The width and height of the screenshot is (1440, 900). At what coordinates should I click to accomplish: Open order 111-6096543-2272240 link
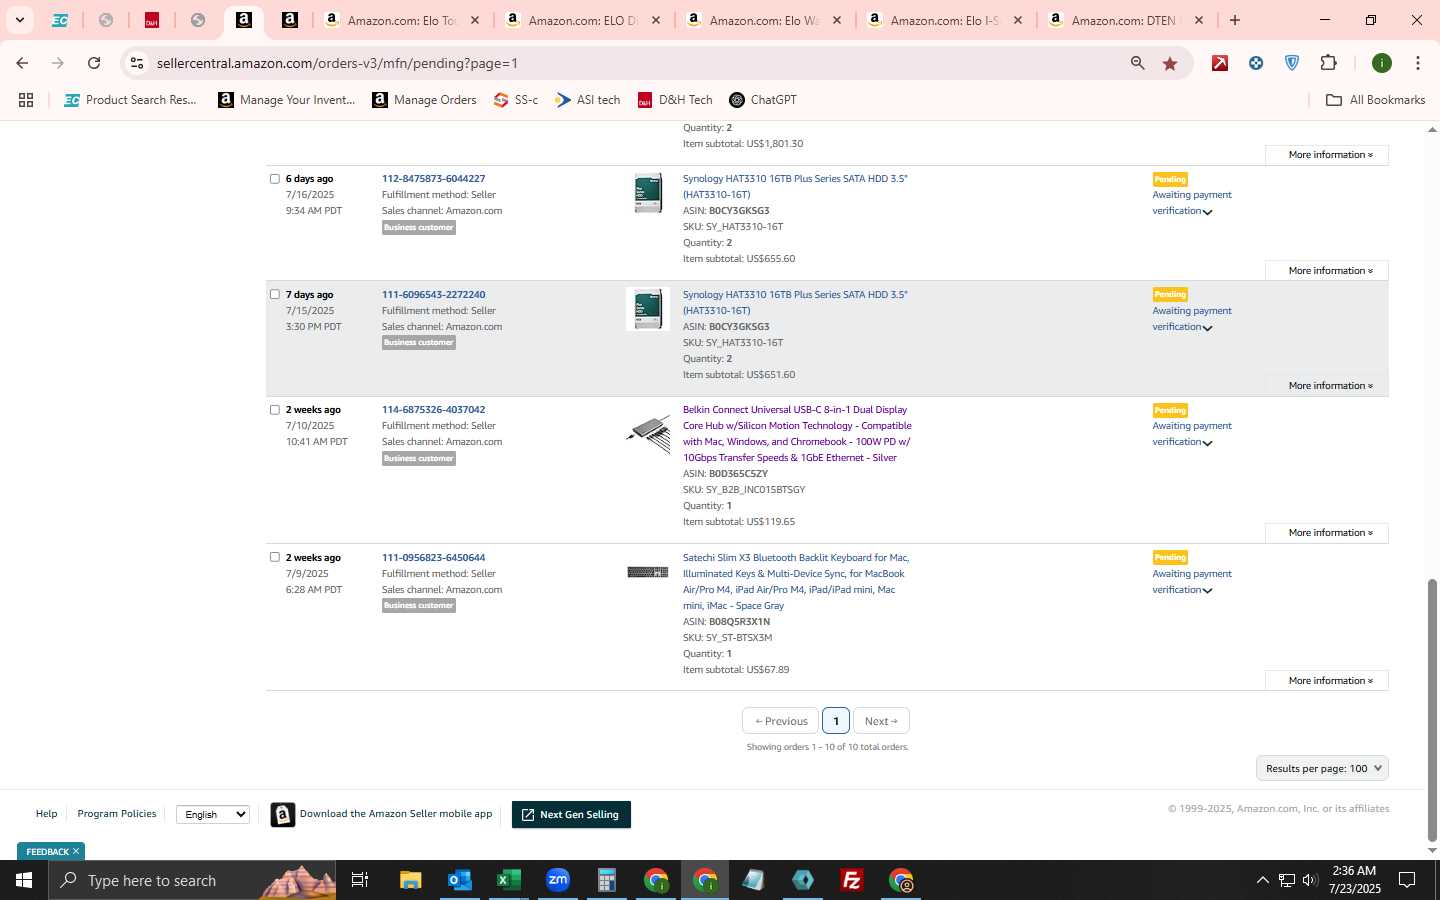pyautogui.click(x=433, y=295)
